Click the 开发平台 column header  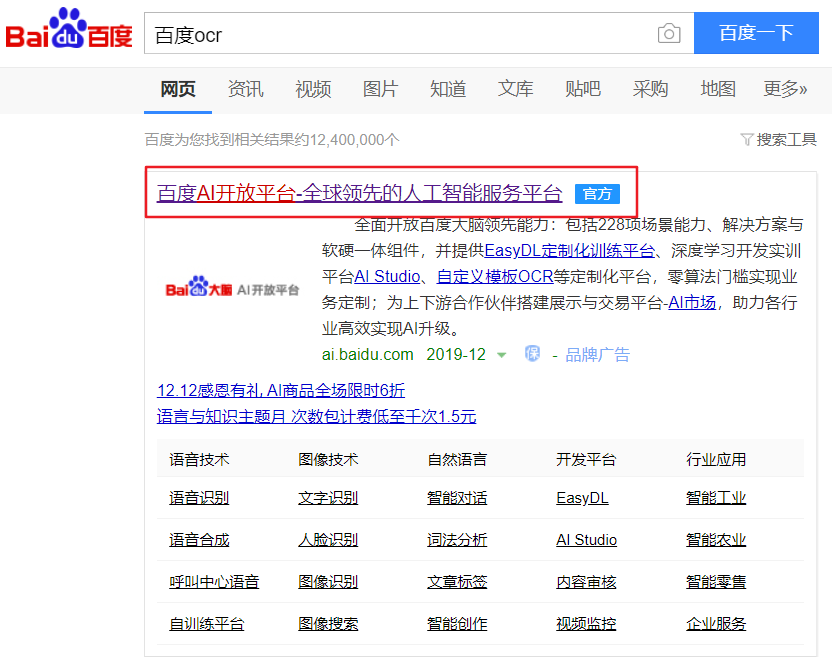pos(586,459)
